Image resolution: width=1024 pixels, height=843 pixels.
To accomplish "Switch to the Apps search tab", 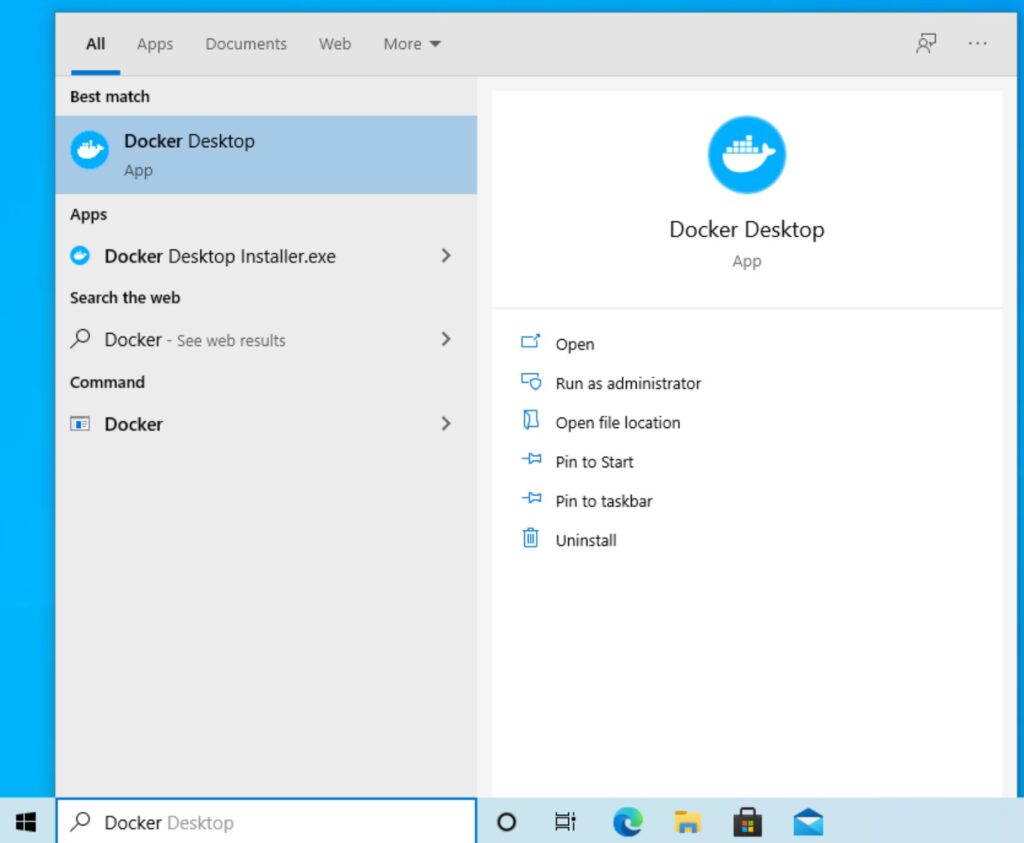I will click(x=155, y=44).
